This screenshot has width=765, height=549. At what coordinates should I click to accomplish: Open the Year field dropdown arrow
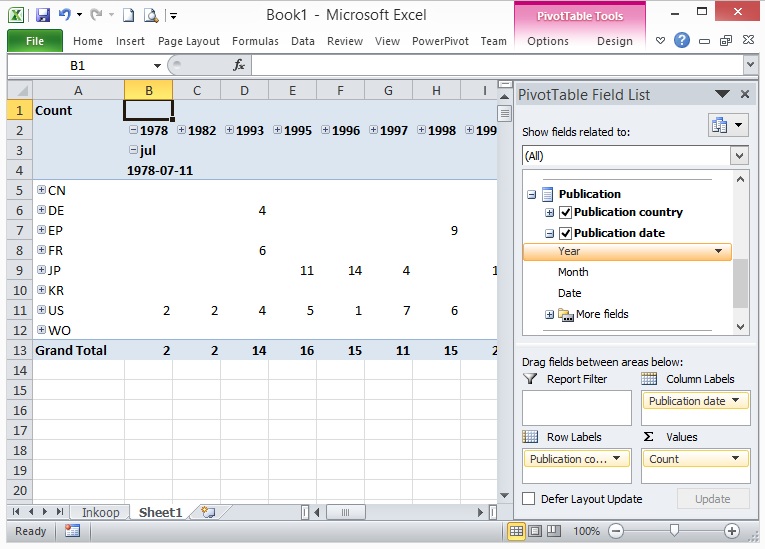pos(719,251)
